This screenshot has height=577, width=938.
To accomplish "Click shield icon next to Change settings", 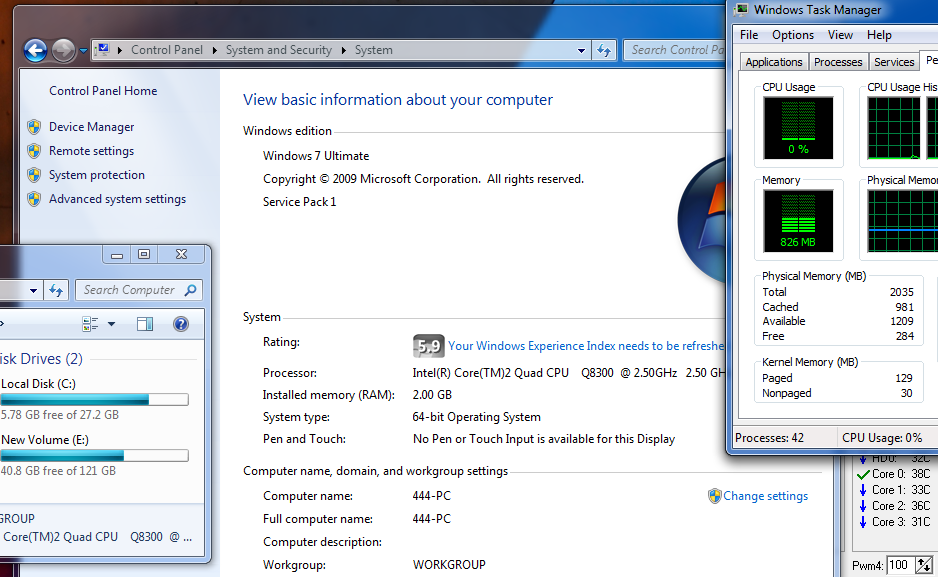I will (x=714, y=496).
